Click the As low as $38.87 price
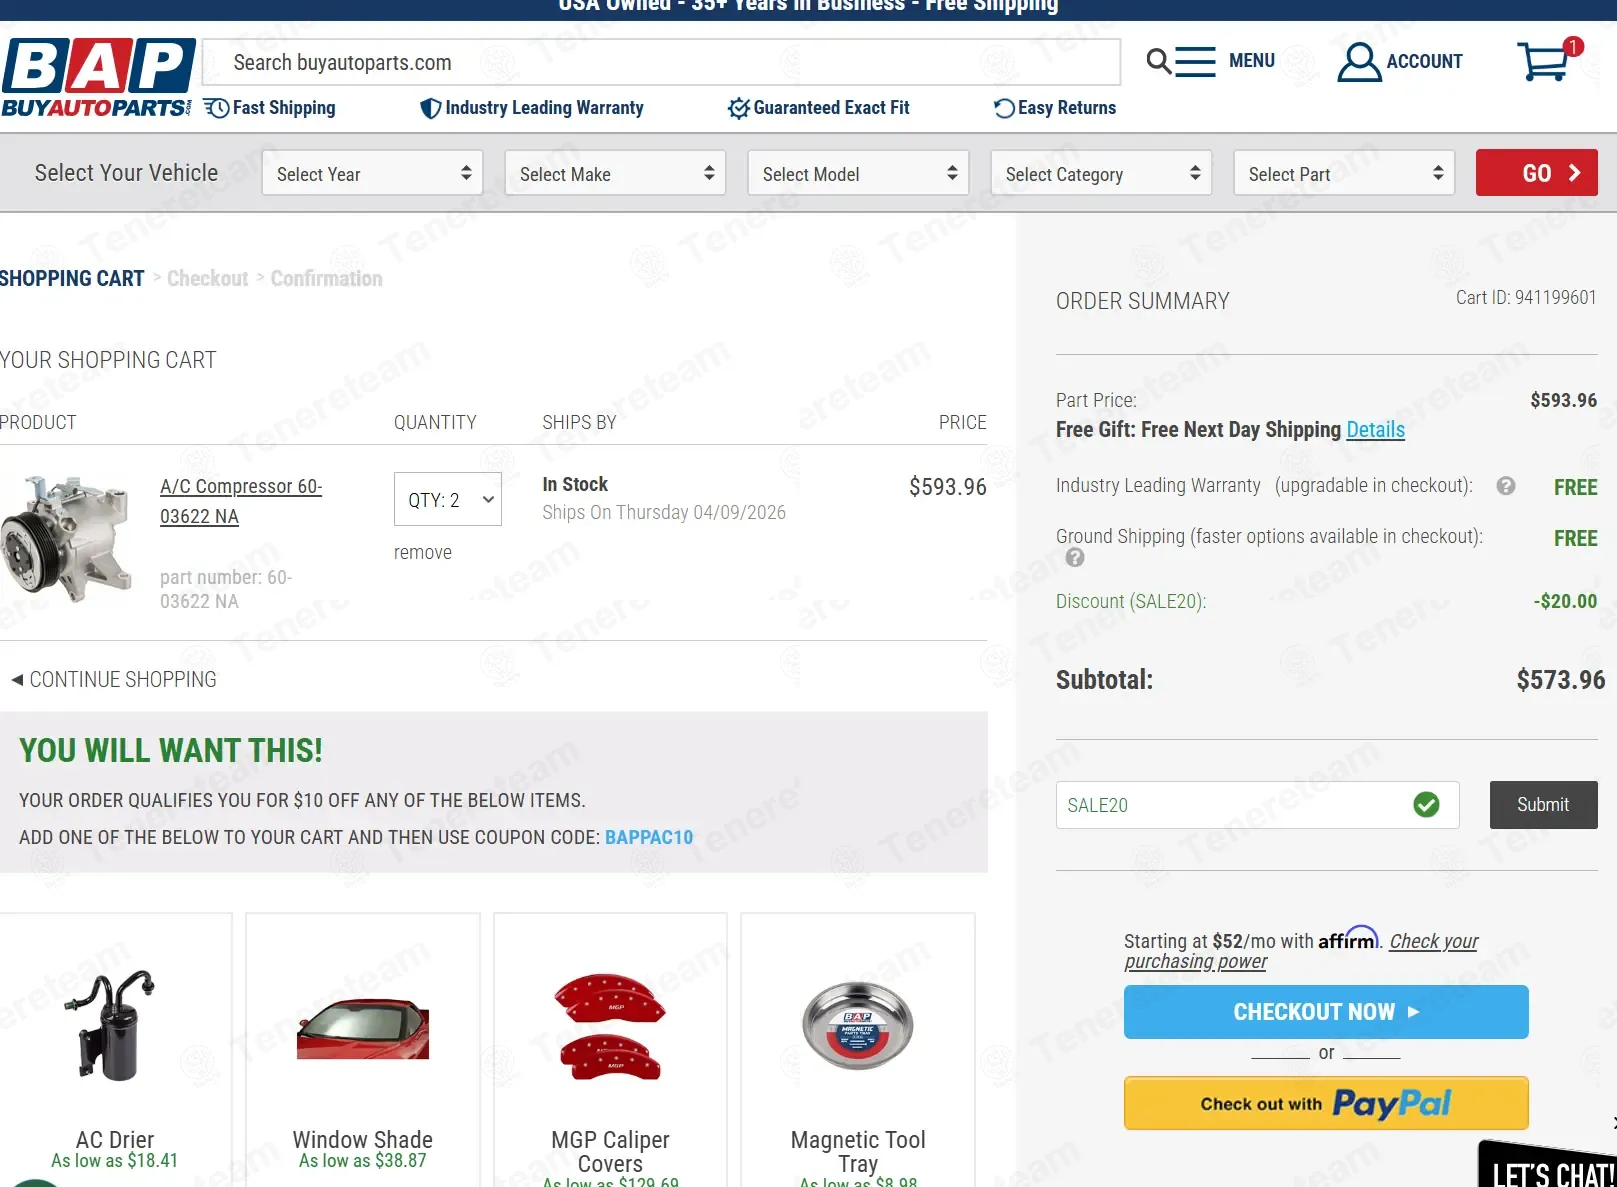The image size is (1617, 1187). [363, 1160]
